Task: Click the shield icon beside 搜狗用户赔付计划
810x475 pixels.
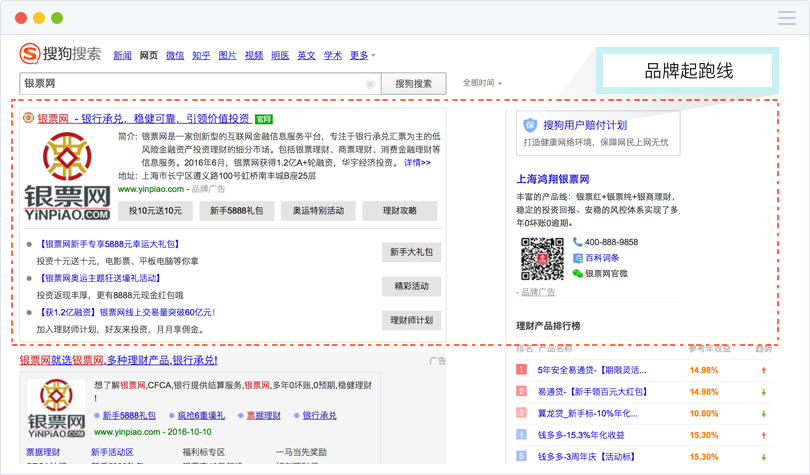Action: pos(530,125)
